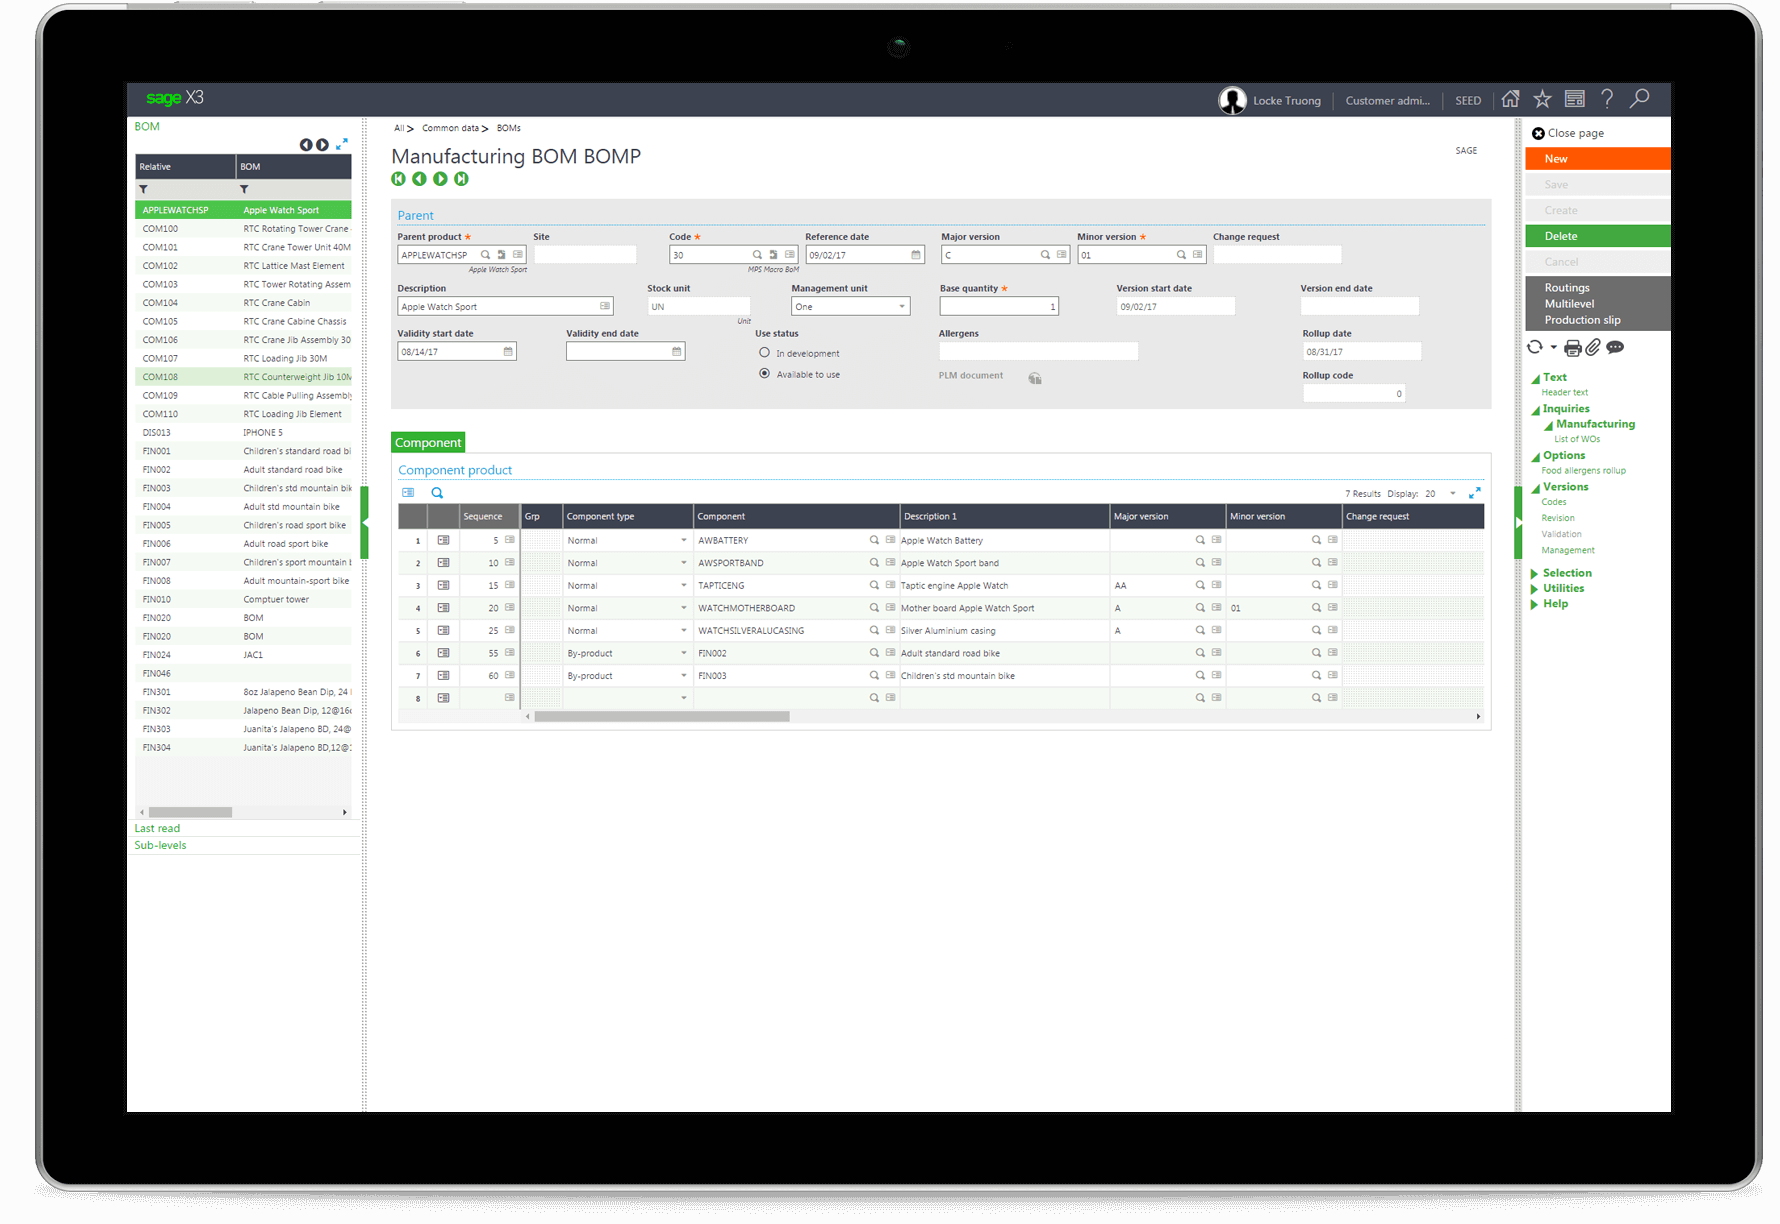Viewport: 1780px width, 1224px height.
Task: Click the Allergens field
Action: tap(1038, 351)
